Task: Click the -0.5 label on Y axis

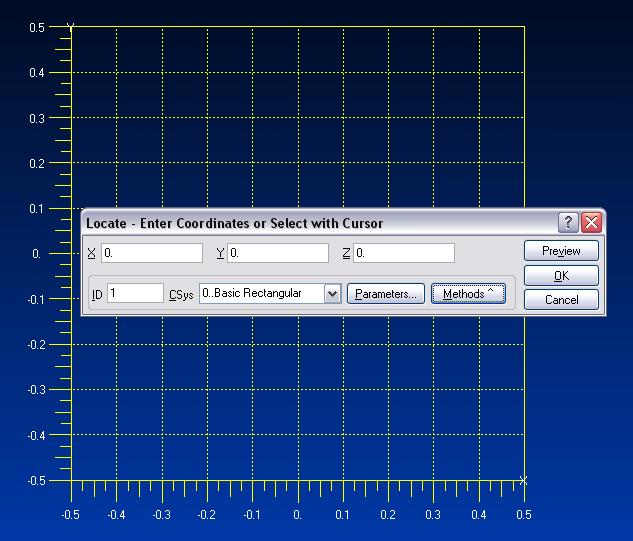Action: coord(36,481)
